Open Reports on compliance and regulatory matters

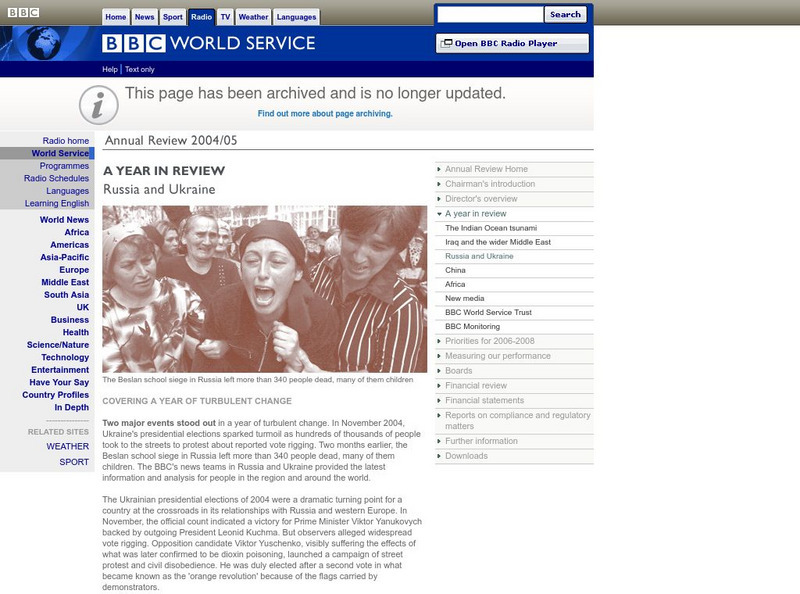tap(518, 420)
